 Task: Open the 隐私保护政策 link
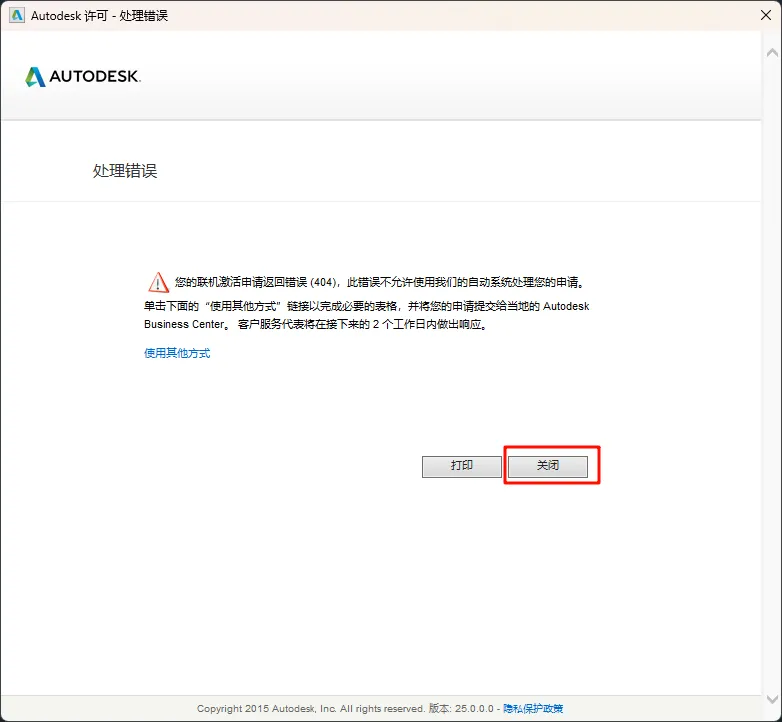click(x=533, y=708)
